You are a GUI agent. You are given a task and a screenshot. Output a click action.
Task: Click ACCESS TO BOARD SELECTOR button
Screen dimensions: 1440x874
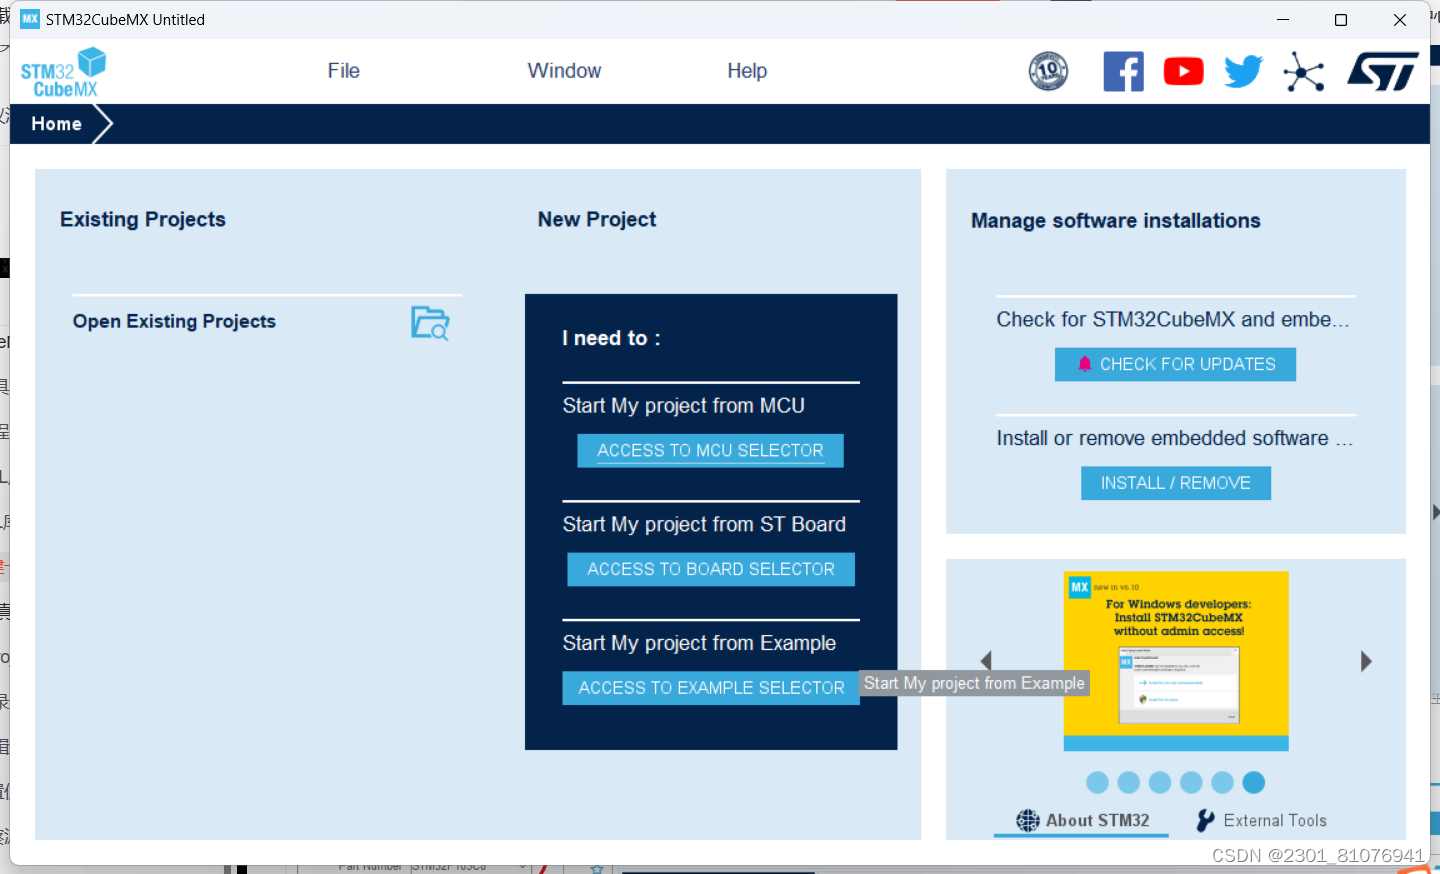(x=711, y=569)
